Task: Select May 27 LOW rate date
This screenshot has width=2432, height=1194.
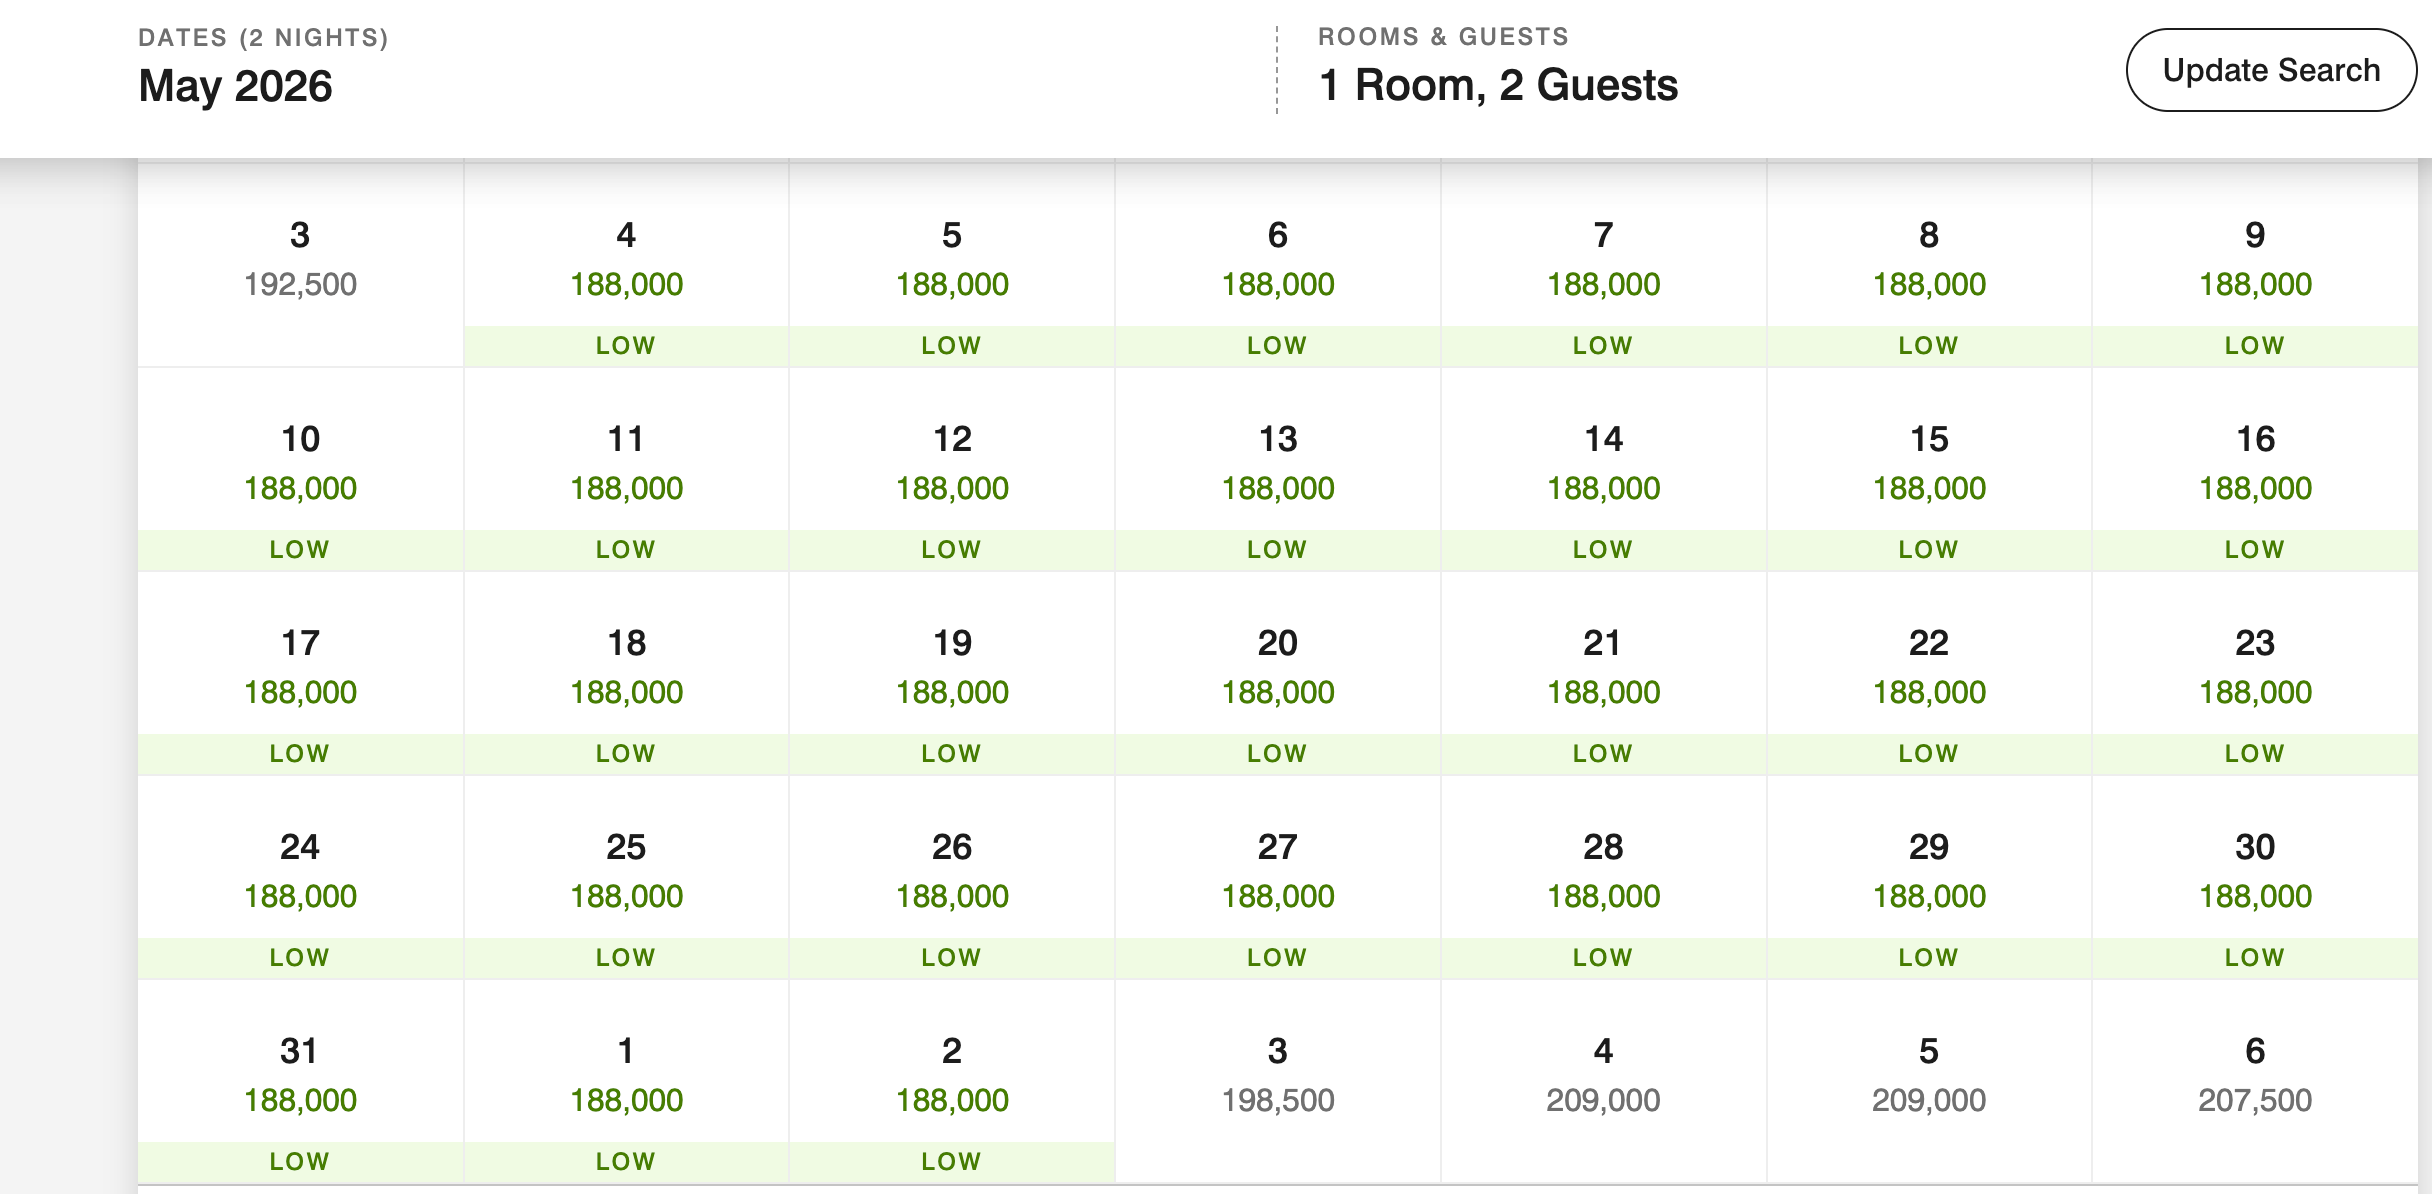Action: tap(1278, 877)
